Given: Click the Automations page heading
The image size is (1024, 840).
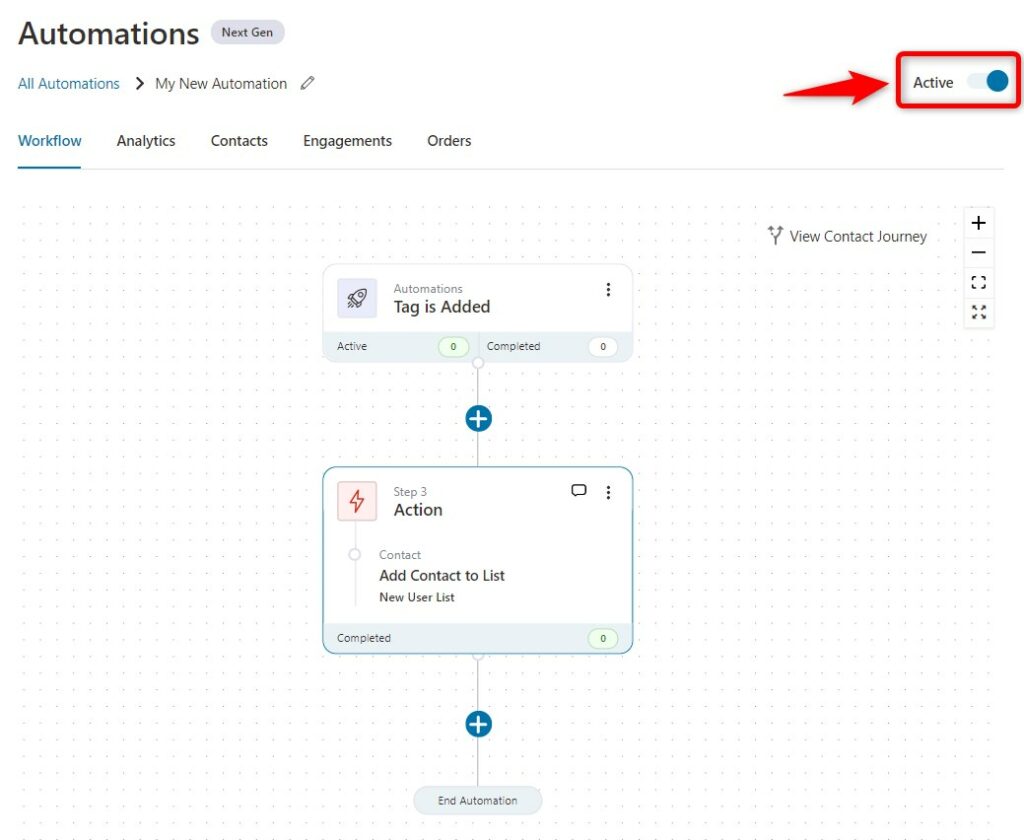Looking at the screenshot, I should [x=108, y=33].
